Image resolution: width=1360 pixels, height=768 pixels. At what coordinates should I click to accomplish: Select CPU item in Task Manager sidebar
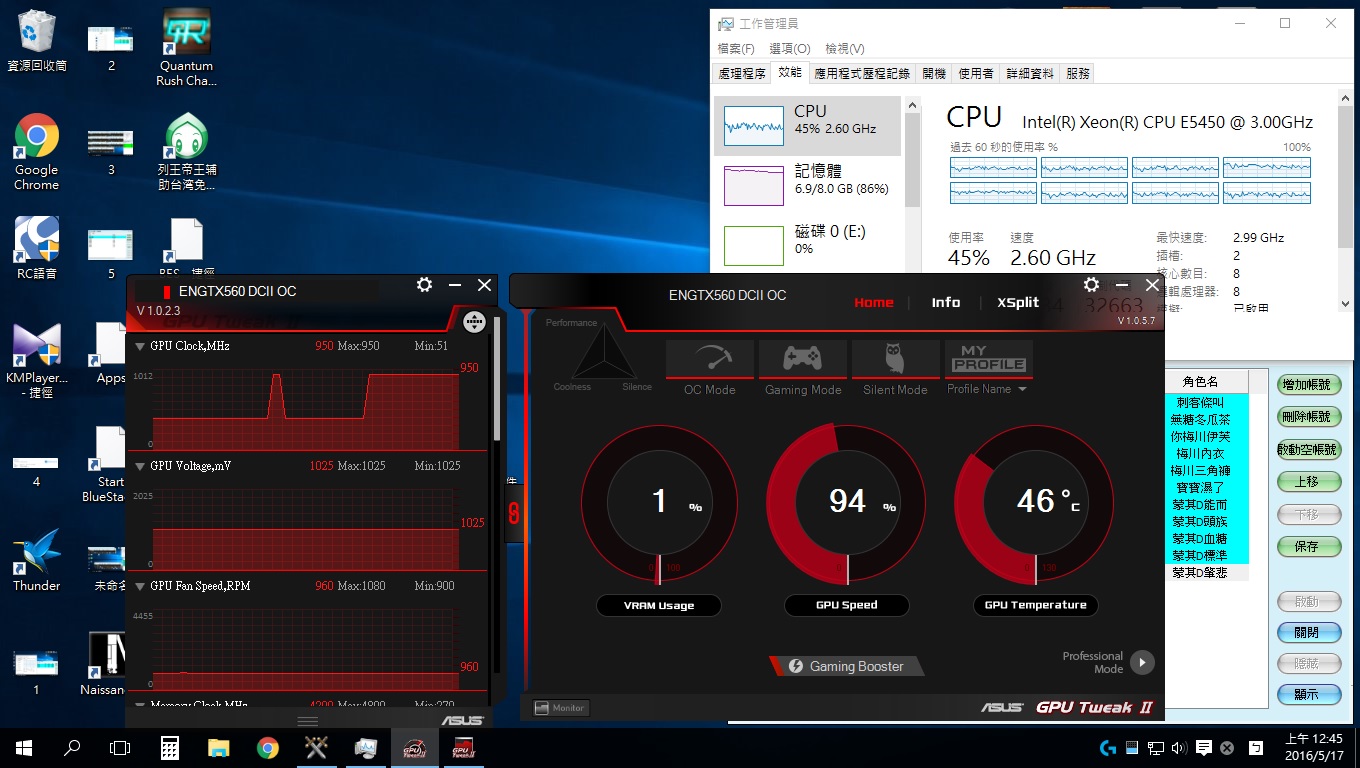click(x=808, y=126)
